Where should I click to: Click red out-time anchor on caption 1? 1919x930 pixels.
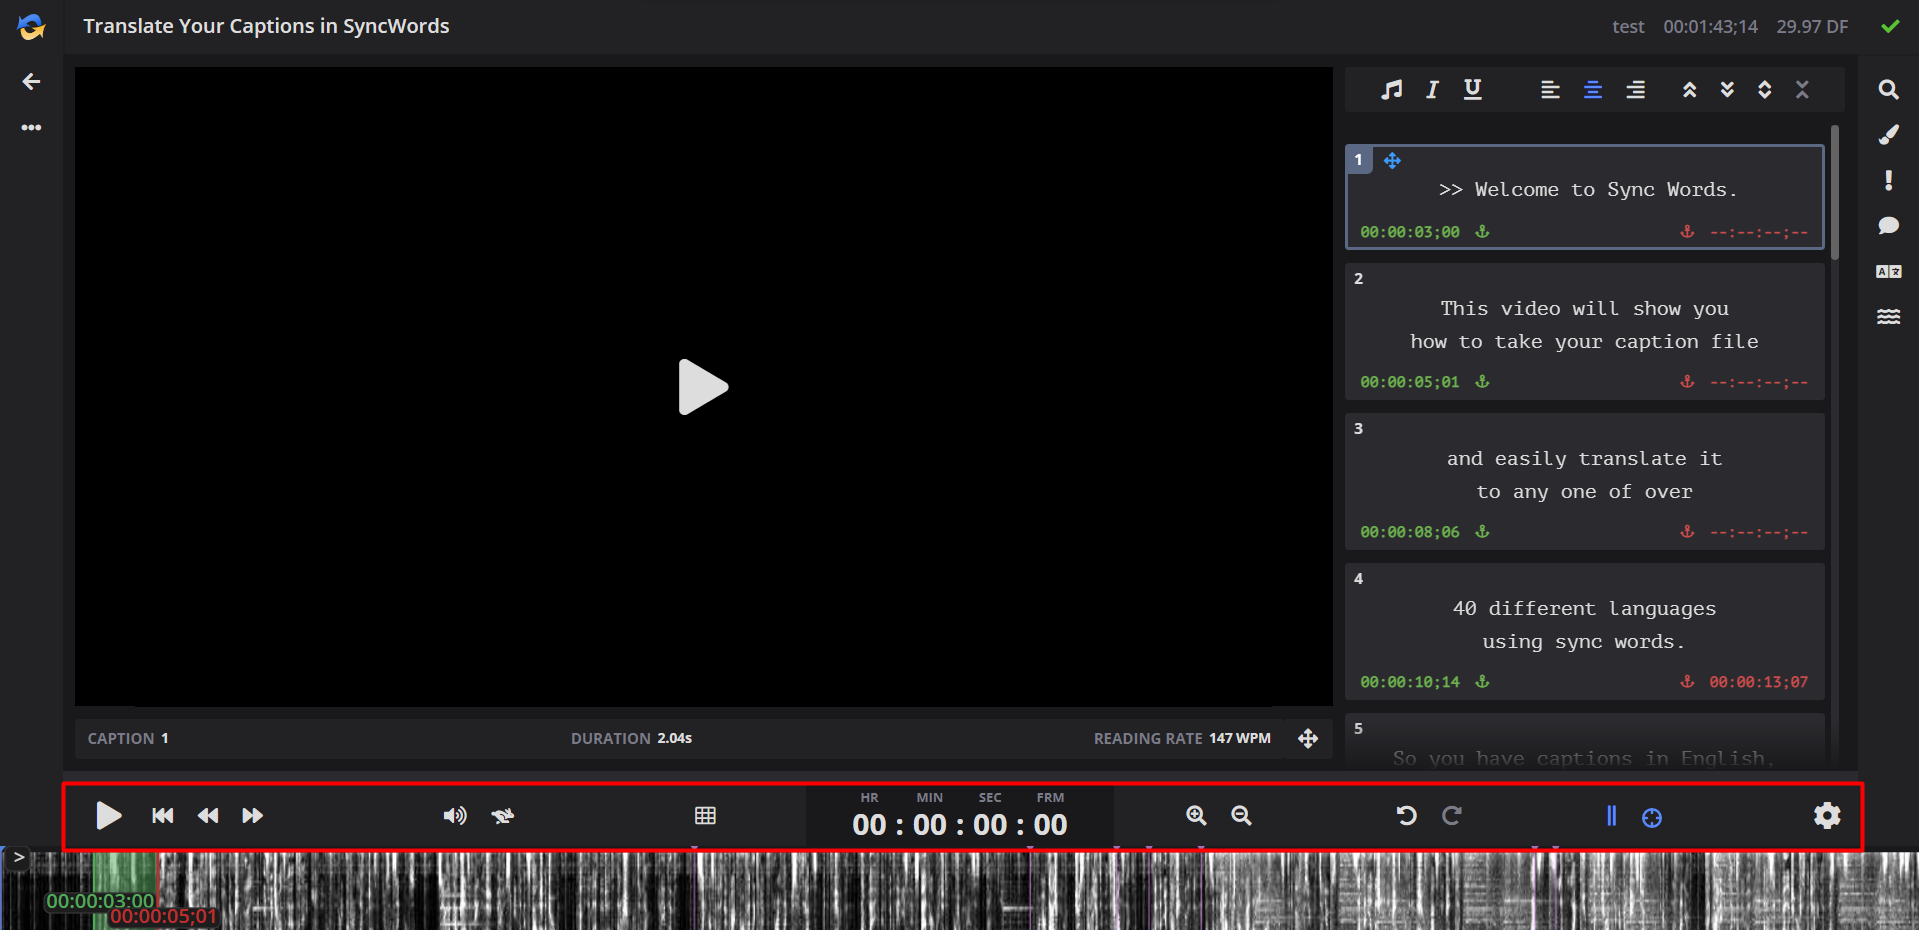point(1687,232)
